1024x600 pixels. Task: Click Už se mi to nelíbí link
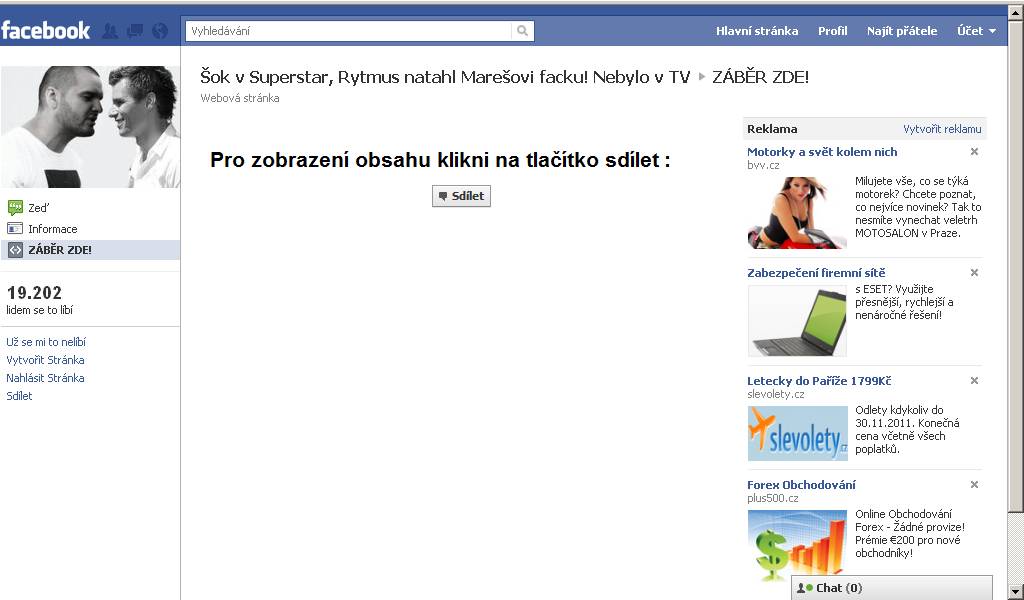46,342
